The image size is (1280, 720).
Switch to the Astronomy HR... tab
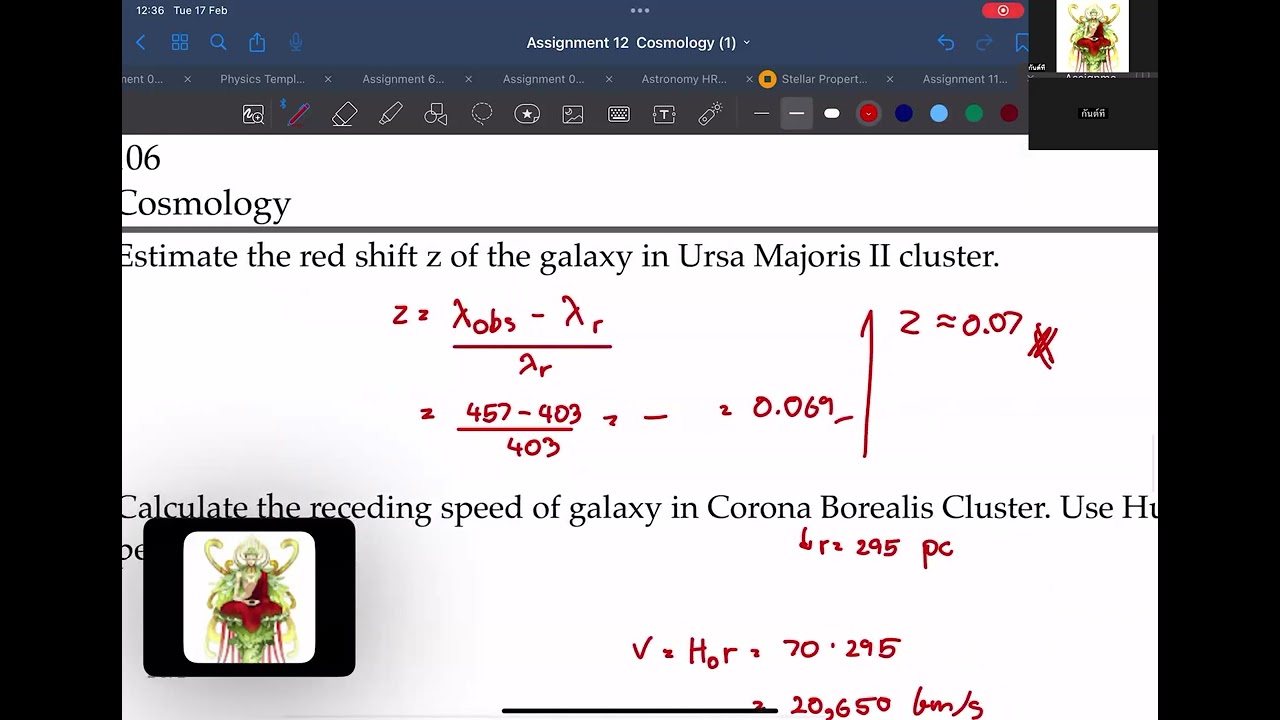pos(684,79)
